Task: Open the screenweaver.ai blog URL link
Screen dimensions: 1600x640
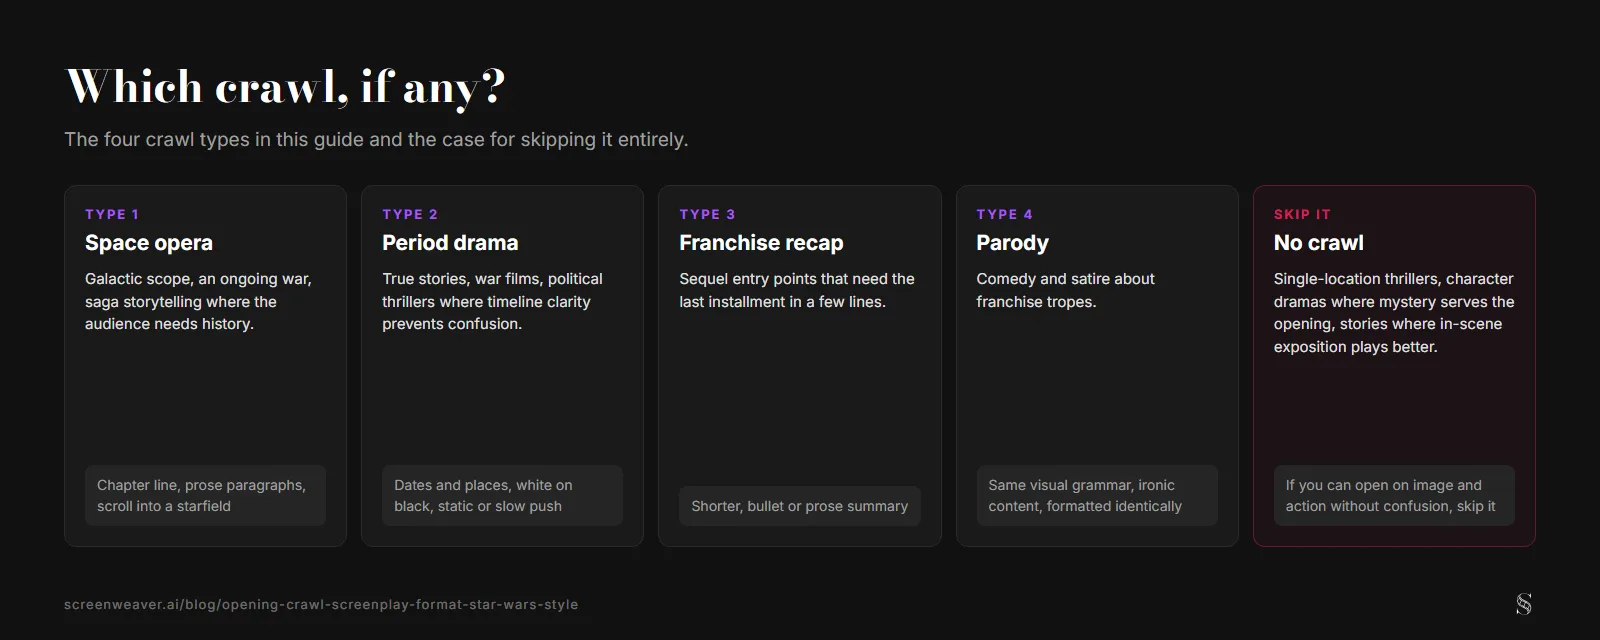Action: [x=321, y=605]
